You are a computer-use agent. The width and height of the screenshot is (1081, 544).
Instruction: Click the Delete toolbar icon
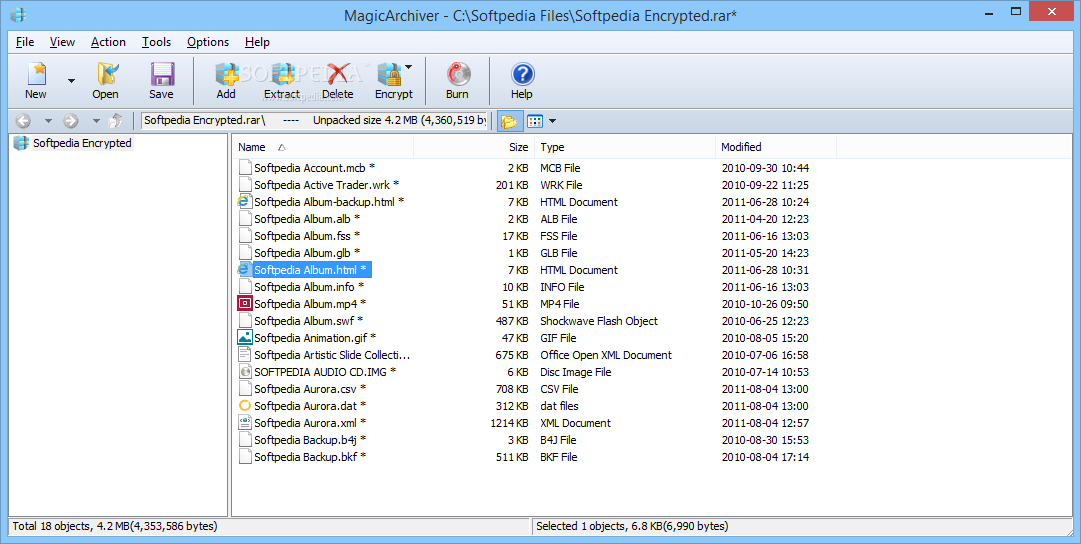[338, 74]
